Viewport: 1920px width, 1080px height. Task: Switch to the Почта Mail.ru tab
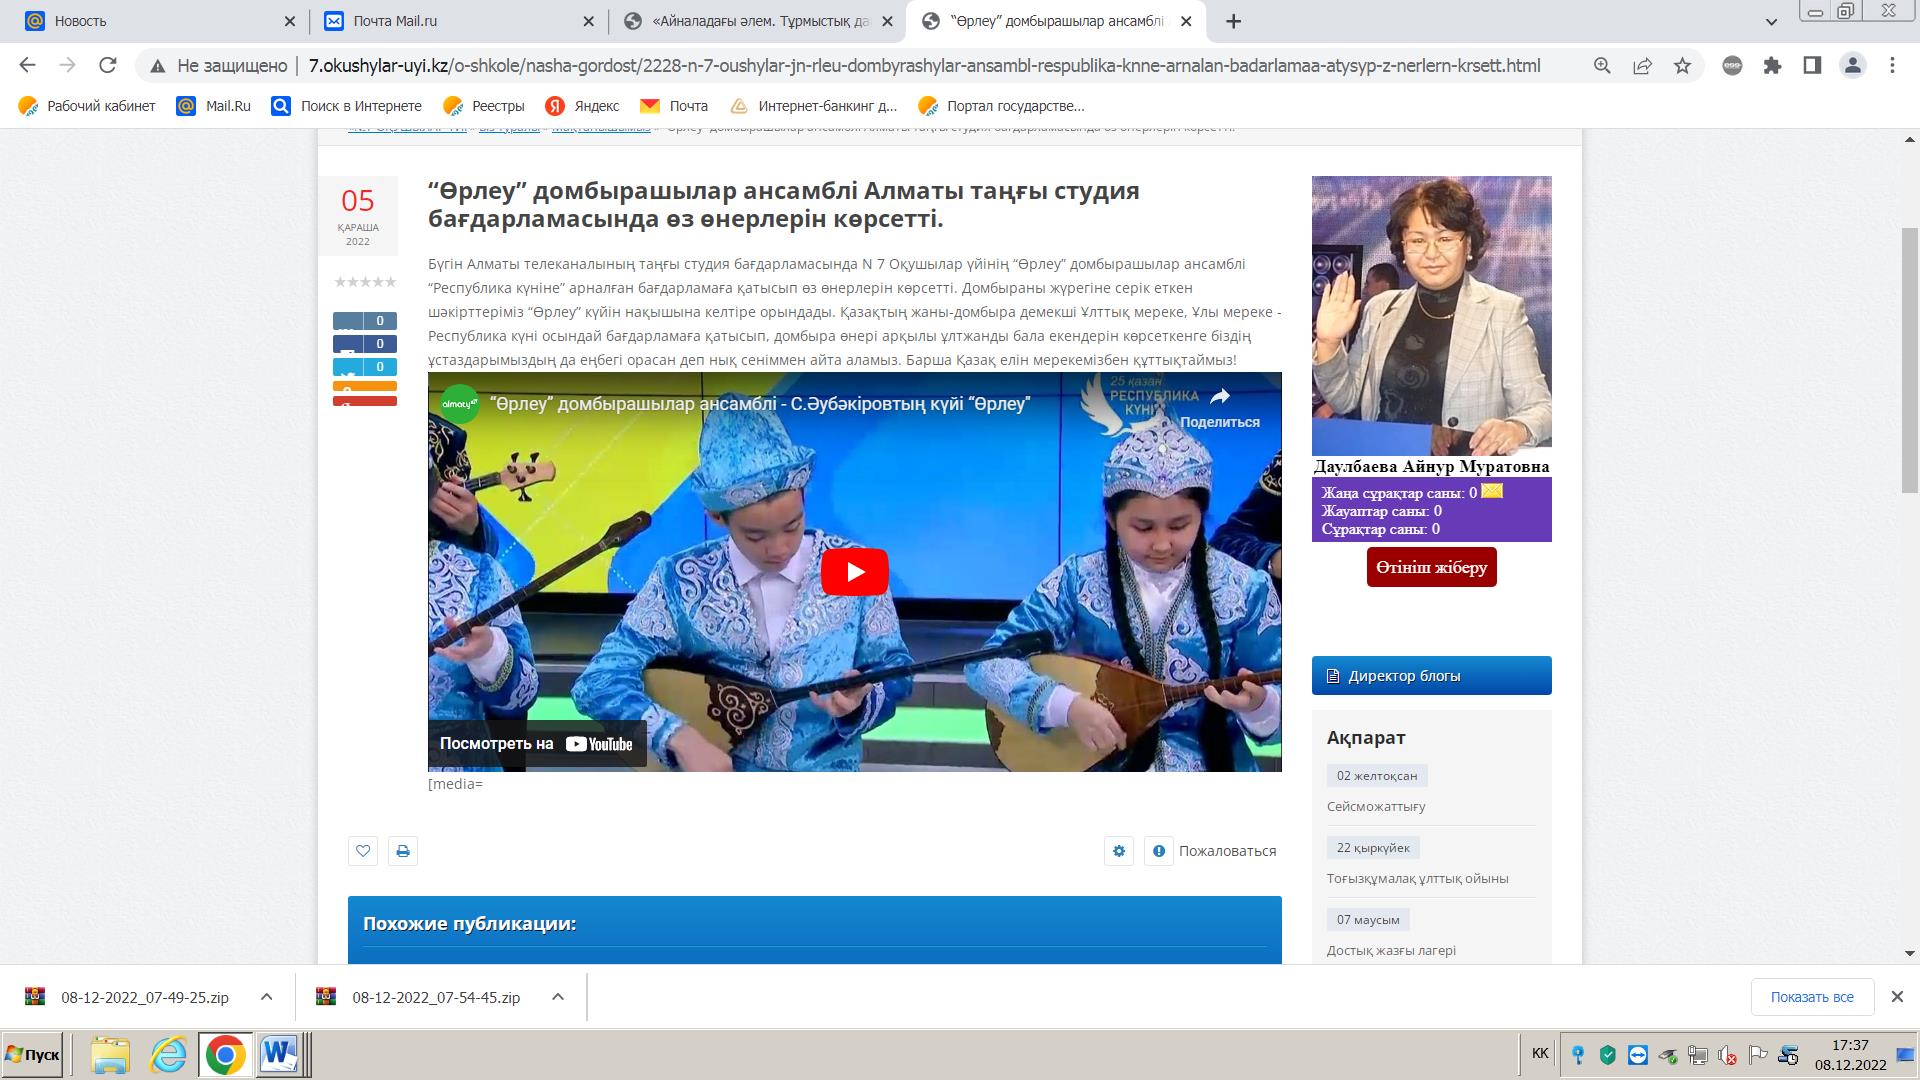395,21
